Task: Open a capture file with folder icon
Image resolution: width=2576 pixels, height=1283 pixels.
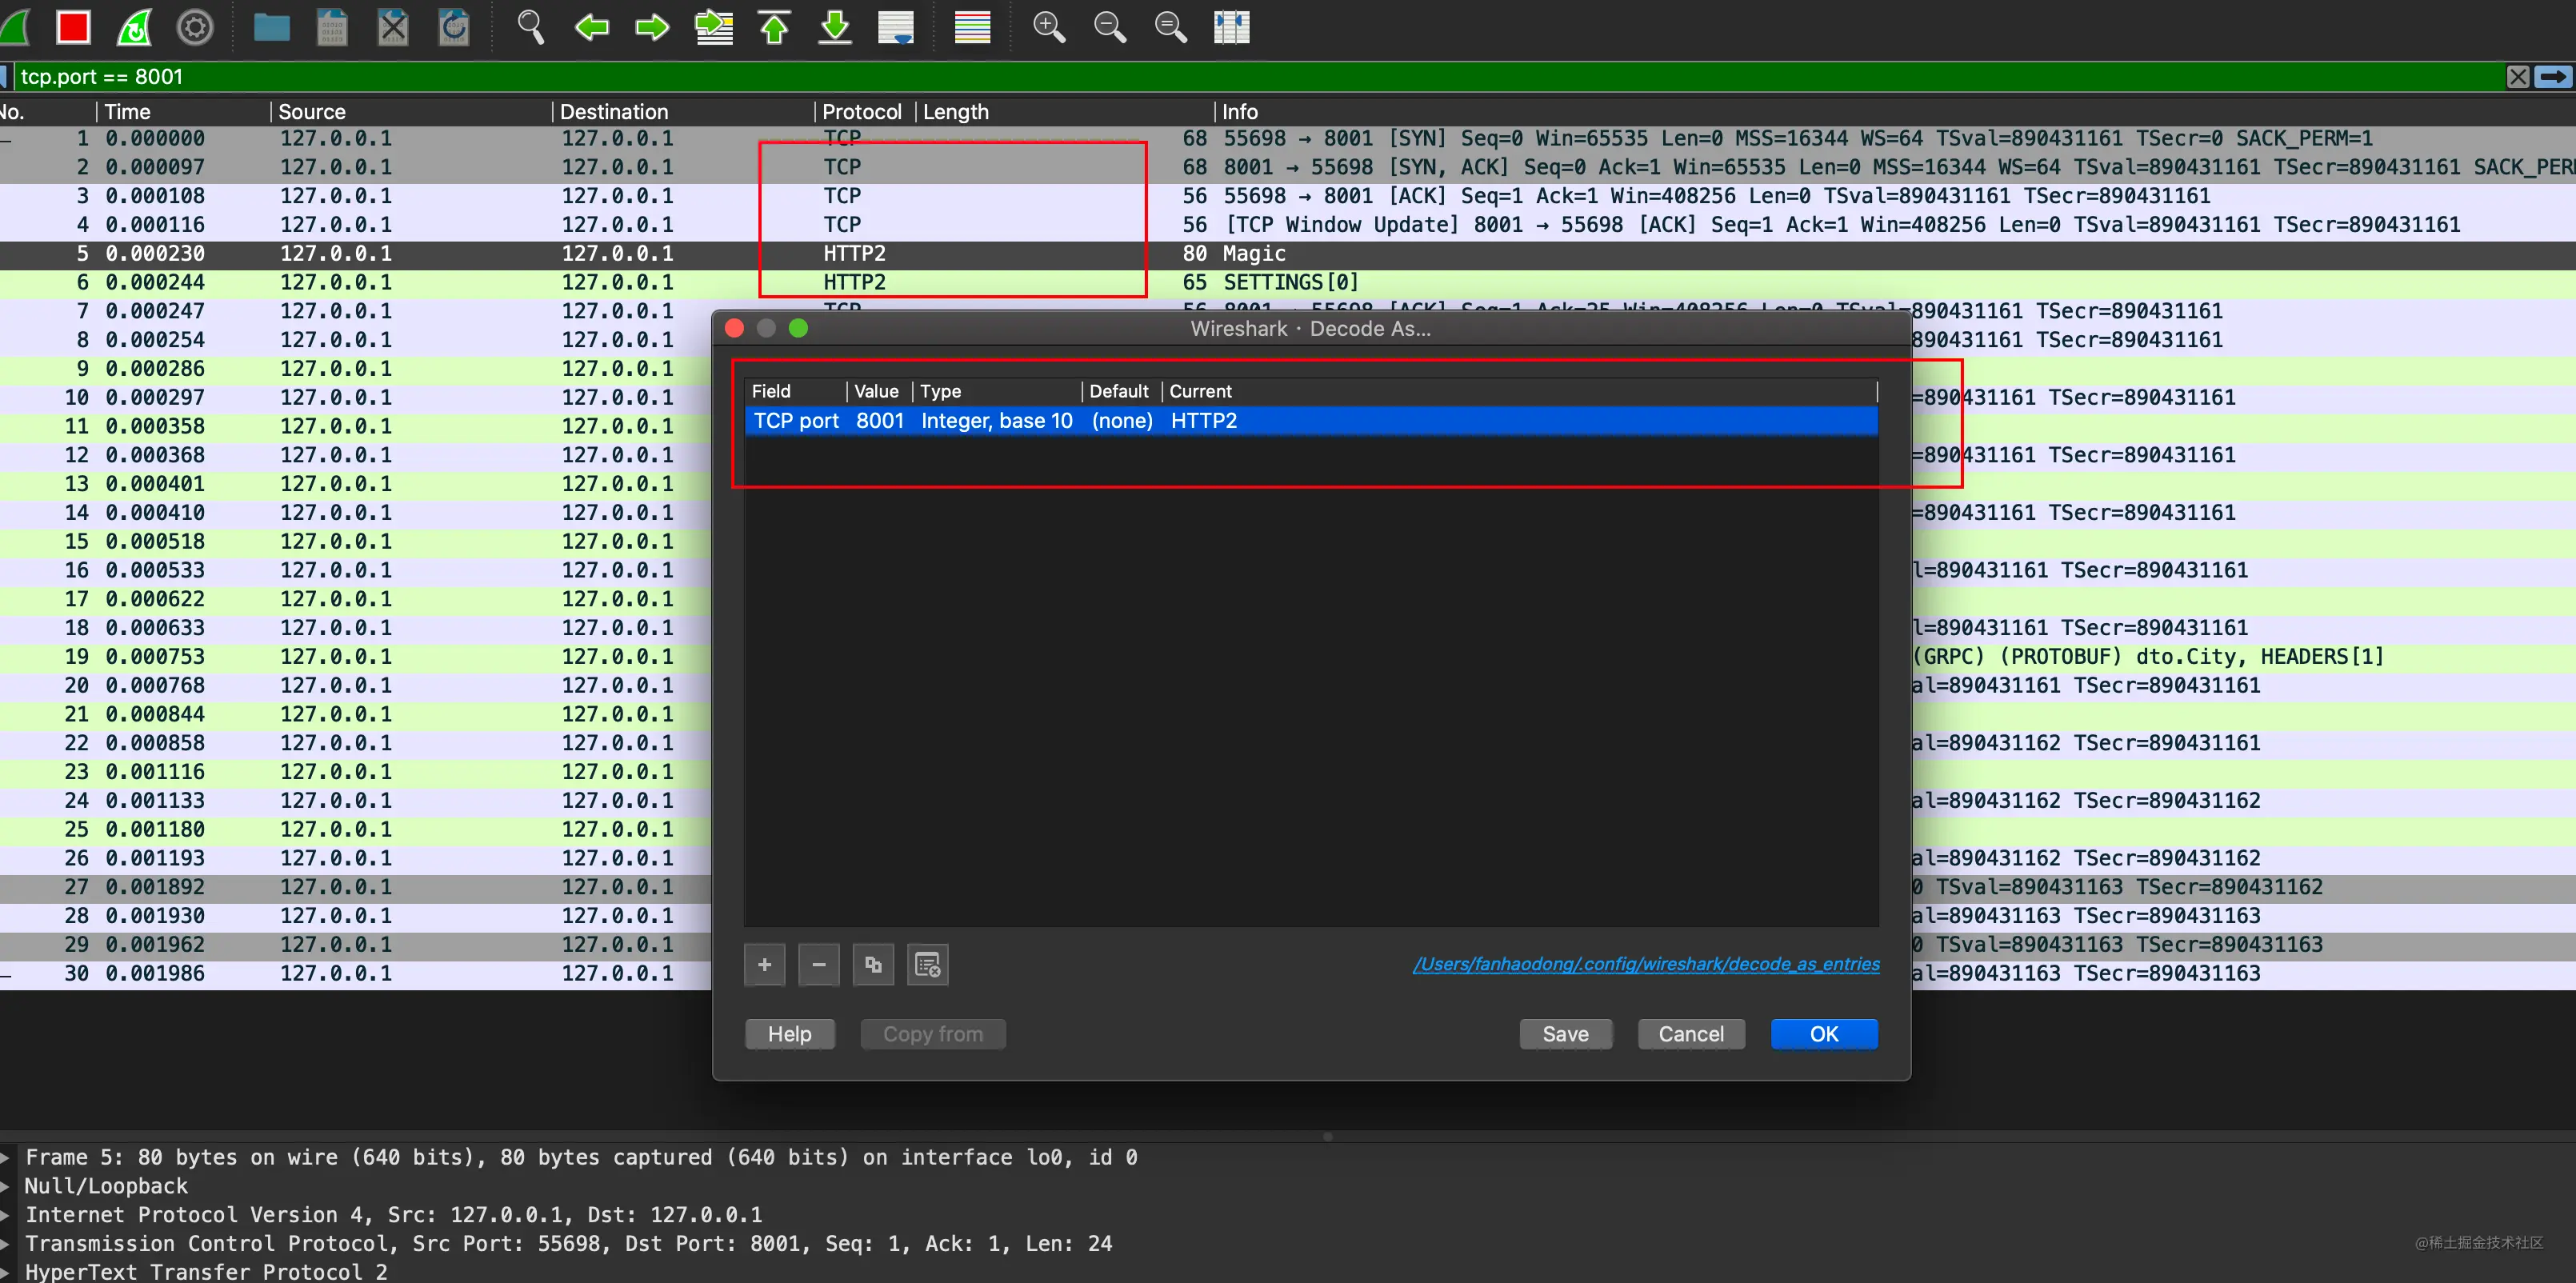Action: click(x=271, y=27)
